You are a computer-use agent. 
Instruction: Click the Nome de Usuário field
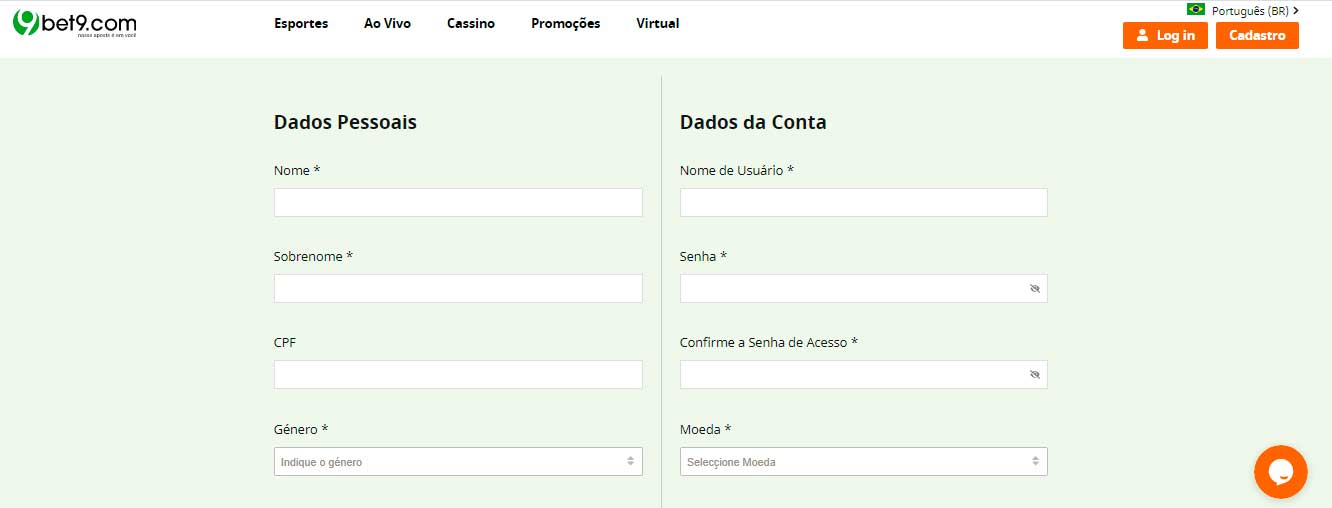[x=864, y=202]
